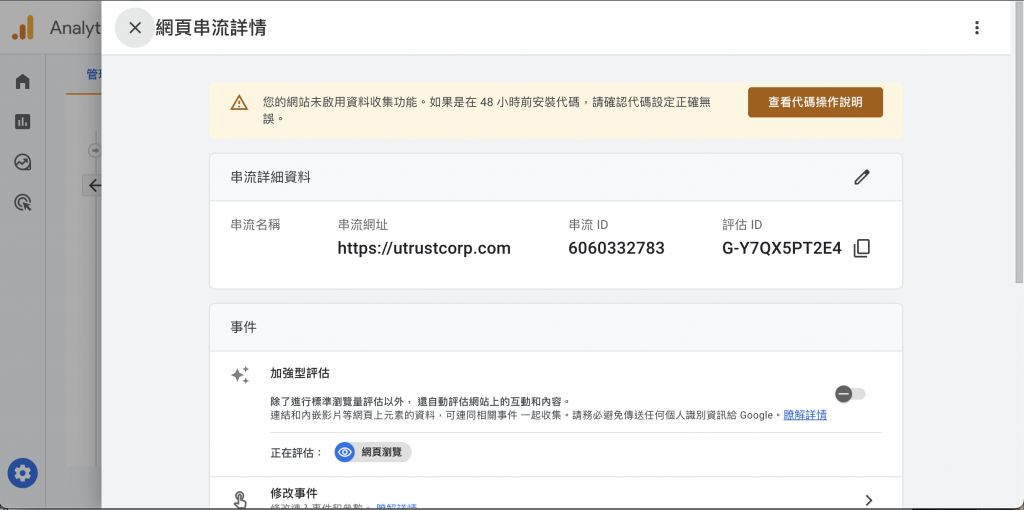
Task: Open the 瞭解詳情 link under enhanced measurement
Action: pyautogui.click(x=805, y=415)
